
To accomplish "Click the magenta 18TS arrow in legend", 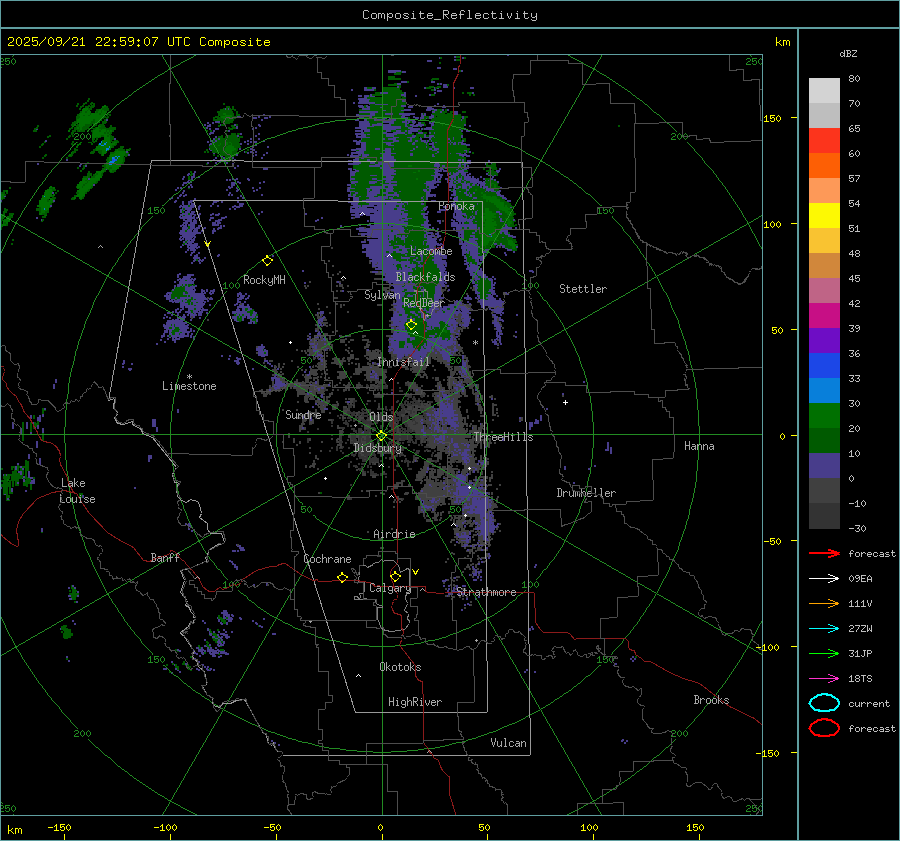I will tap(824, 678).
